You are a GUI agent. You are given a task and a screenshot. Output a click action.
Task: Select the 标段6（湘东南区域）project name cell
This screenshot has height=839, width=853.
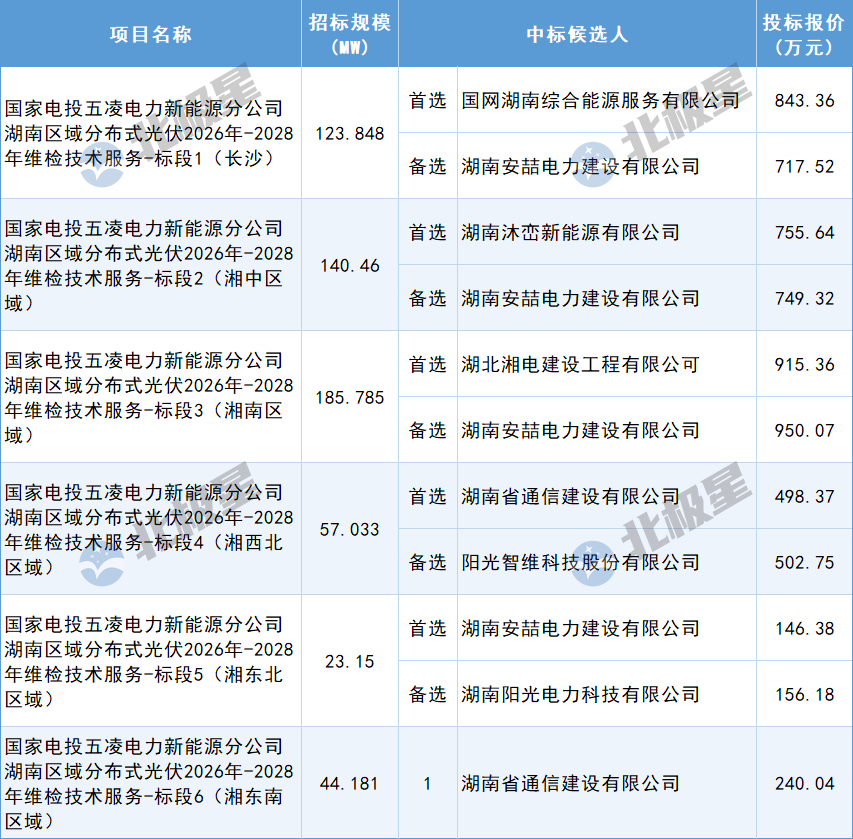coord(151,783)
